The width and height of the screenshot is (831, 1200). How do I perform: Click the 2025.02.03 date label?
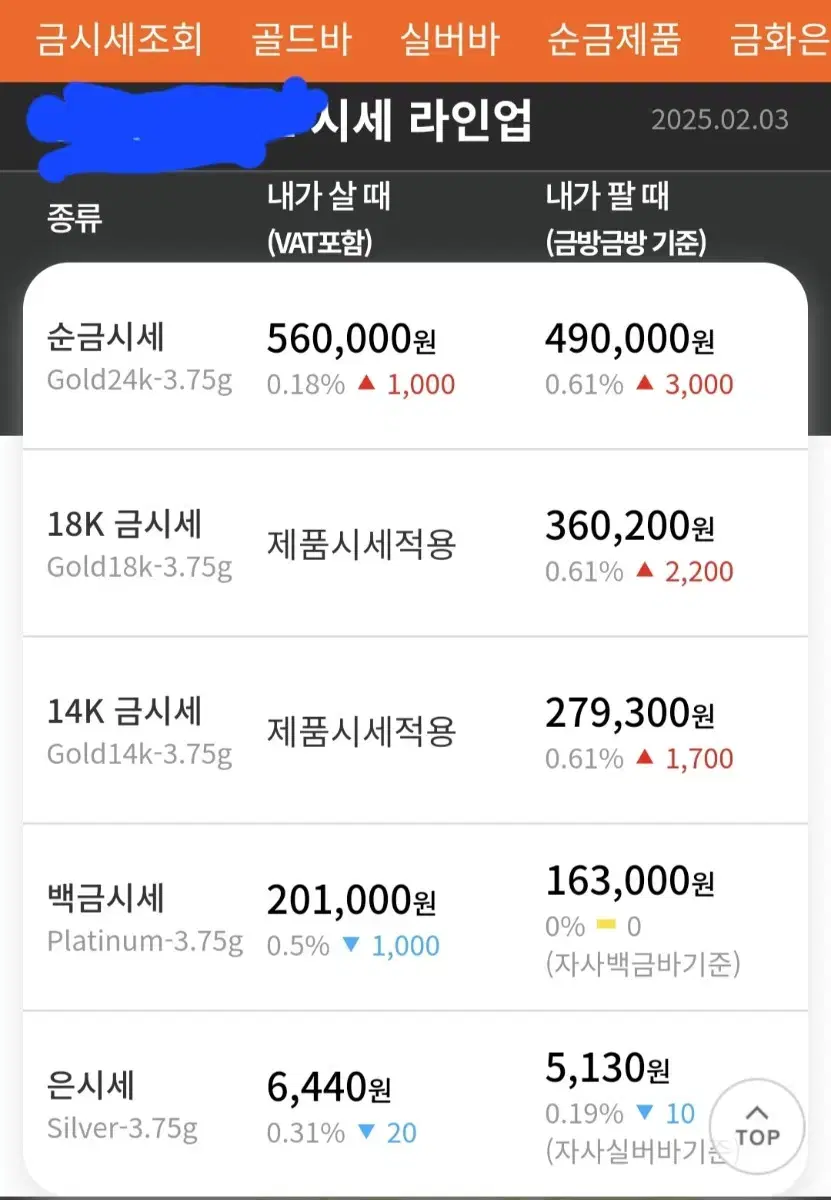(x=720, y=120)
